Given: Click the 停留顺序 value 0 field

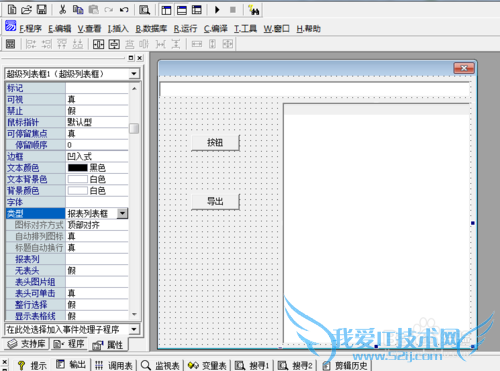Looking at the screenshot, I should [x=97, y=145].
